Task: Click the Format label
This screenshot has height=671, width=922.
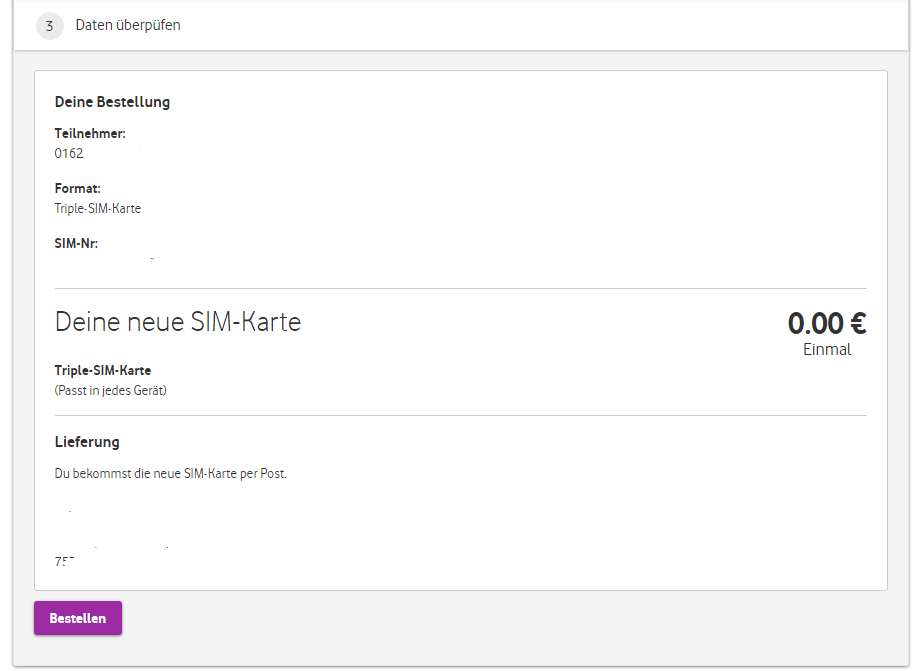Action: (x=78, y=189)
